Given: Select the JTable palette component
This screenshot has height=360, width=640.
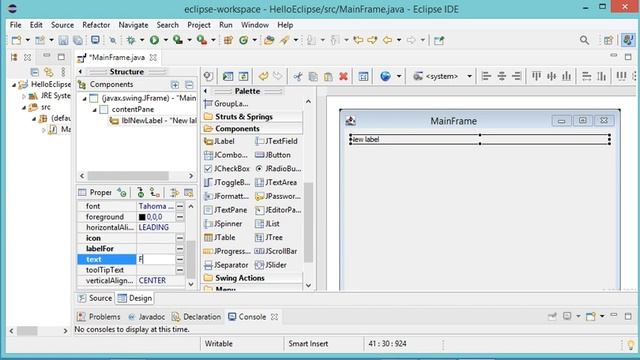Looking at the screenshot, I should pyautogui.click(x=220, y=238).
